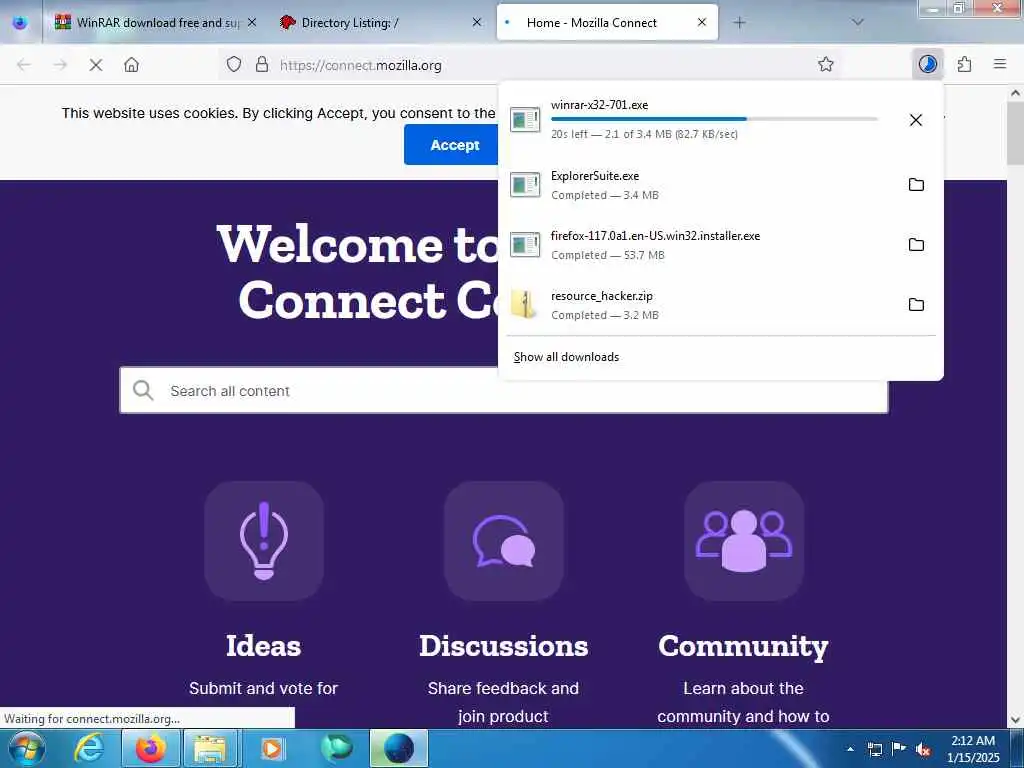
Task: Open a new tab with the plus button
Action: [739, 23]
